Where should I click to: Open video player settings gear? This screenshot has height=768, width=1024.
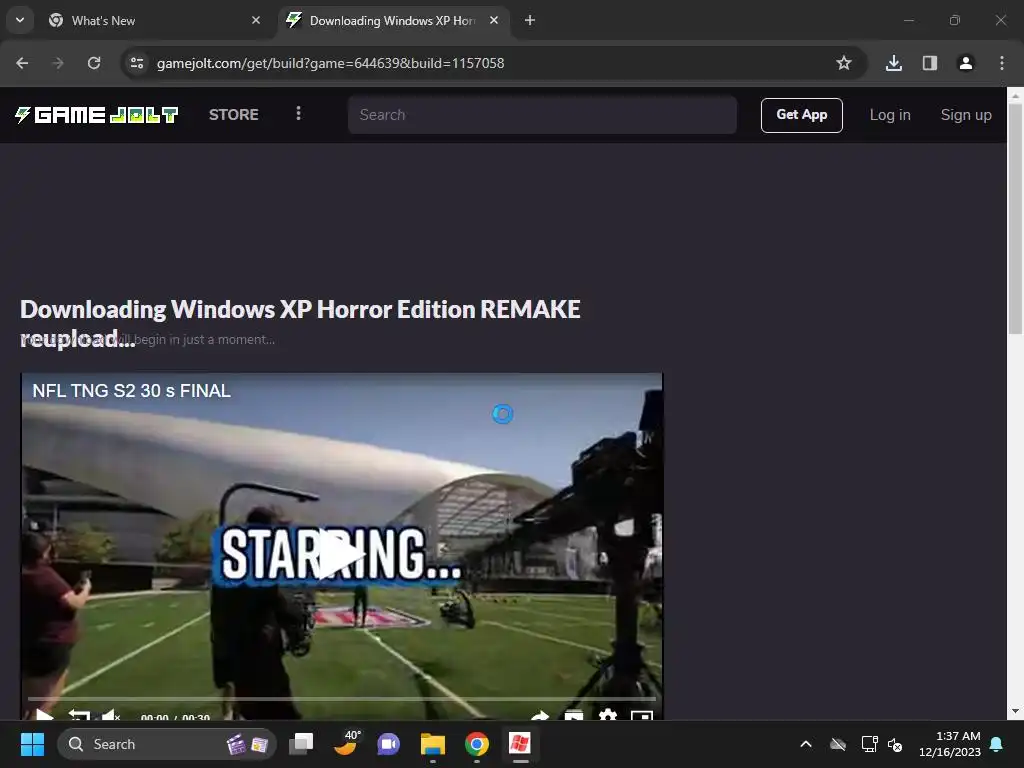pos(607,716)
